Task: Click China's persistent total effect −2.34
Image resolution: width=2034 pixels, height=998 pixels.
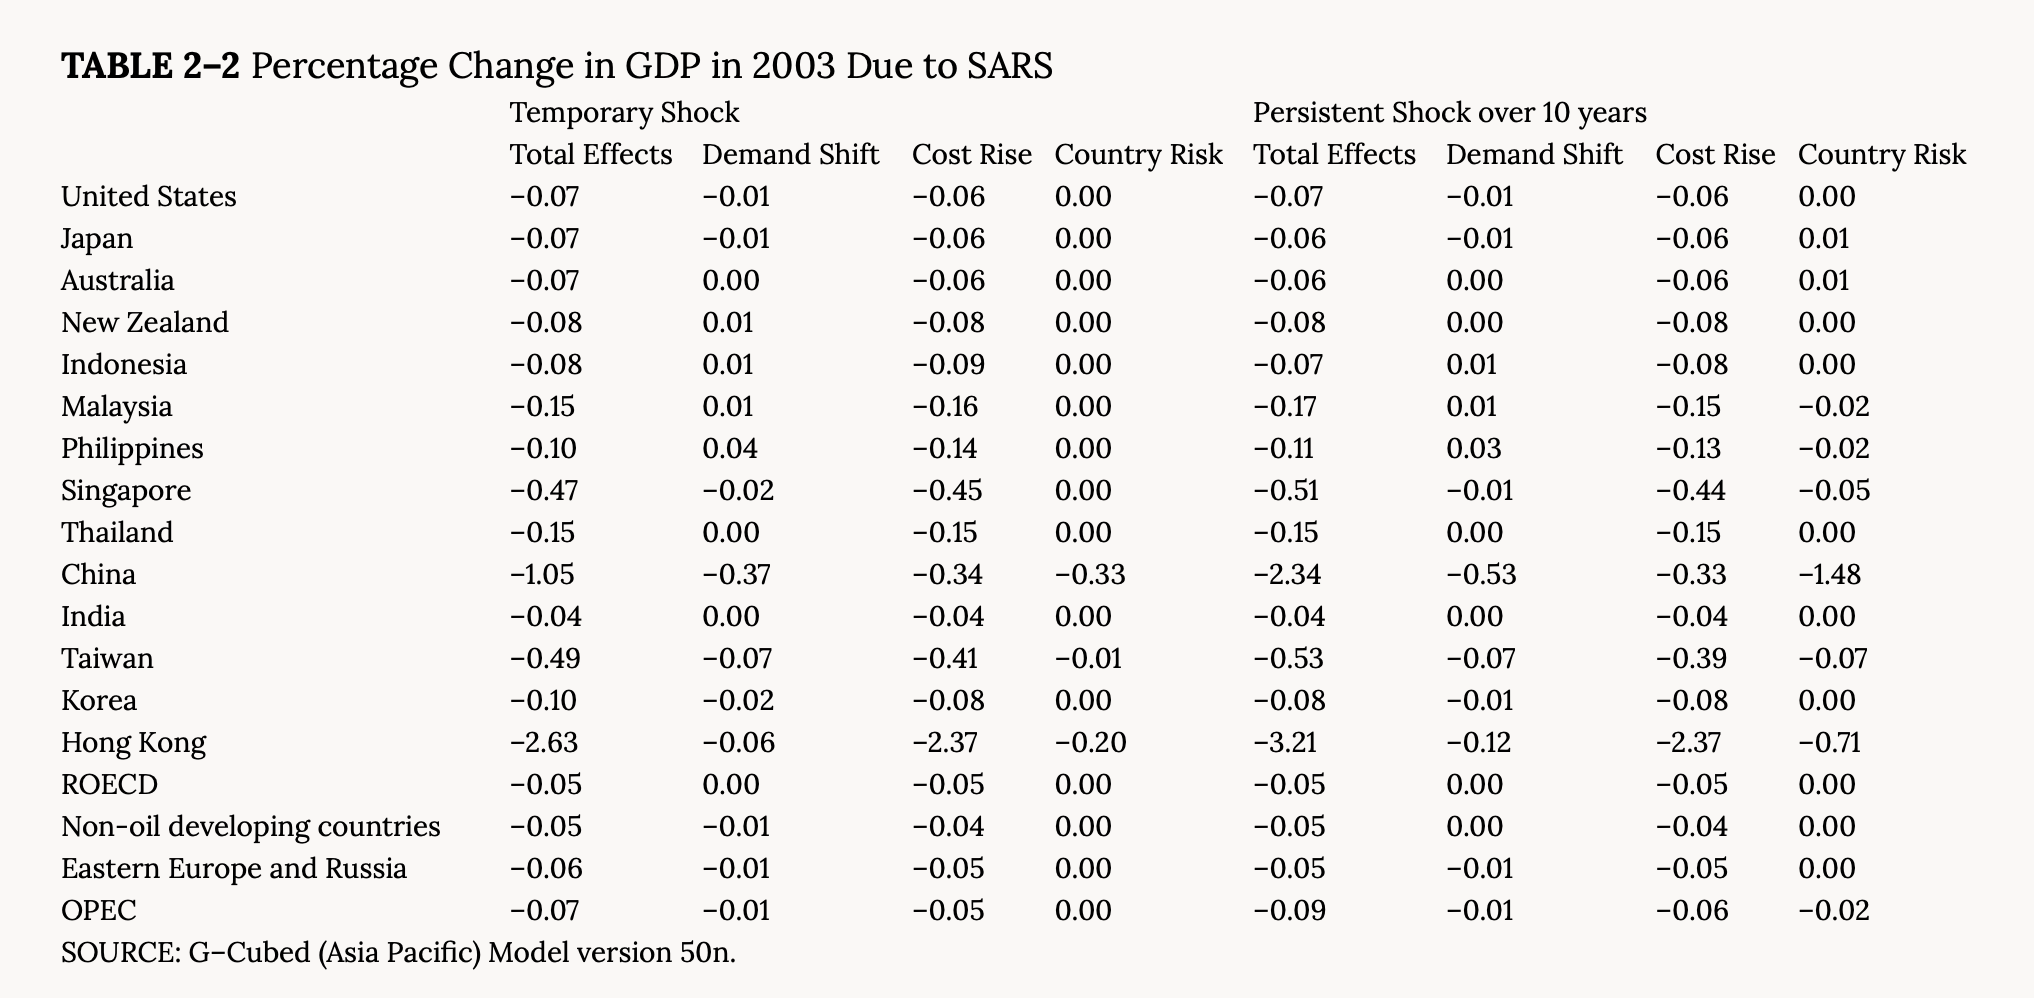Action: [1287, 574]
